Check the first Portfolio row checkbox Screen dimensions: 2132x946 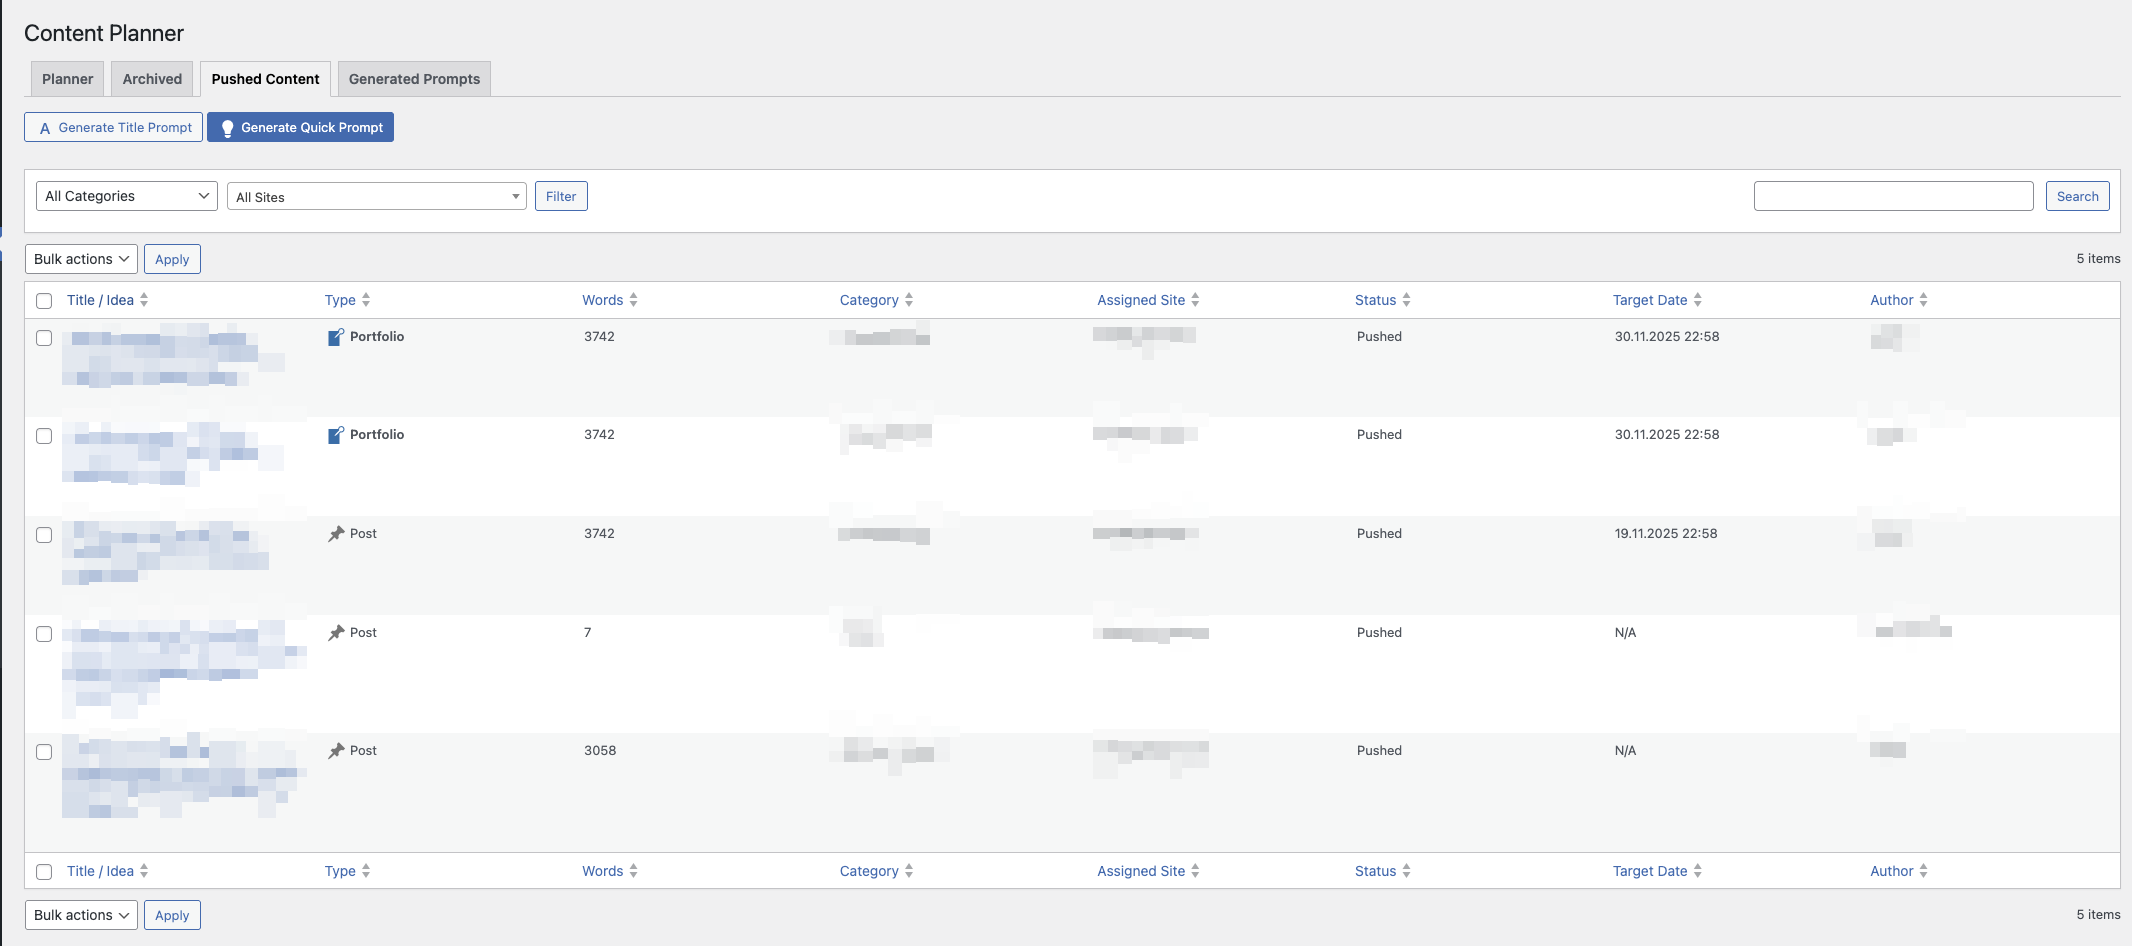pyautogui.click(x=44, y=338)
